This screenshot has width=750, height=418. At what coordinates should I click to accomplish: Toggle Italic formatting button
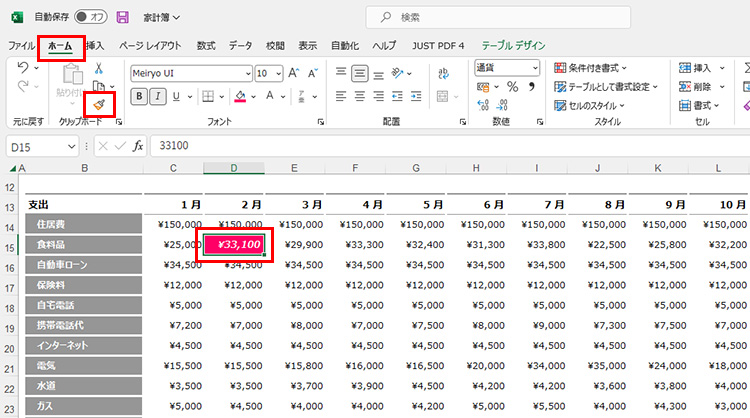(158, 97)
